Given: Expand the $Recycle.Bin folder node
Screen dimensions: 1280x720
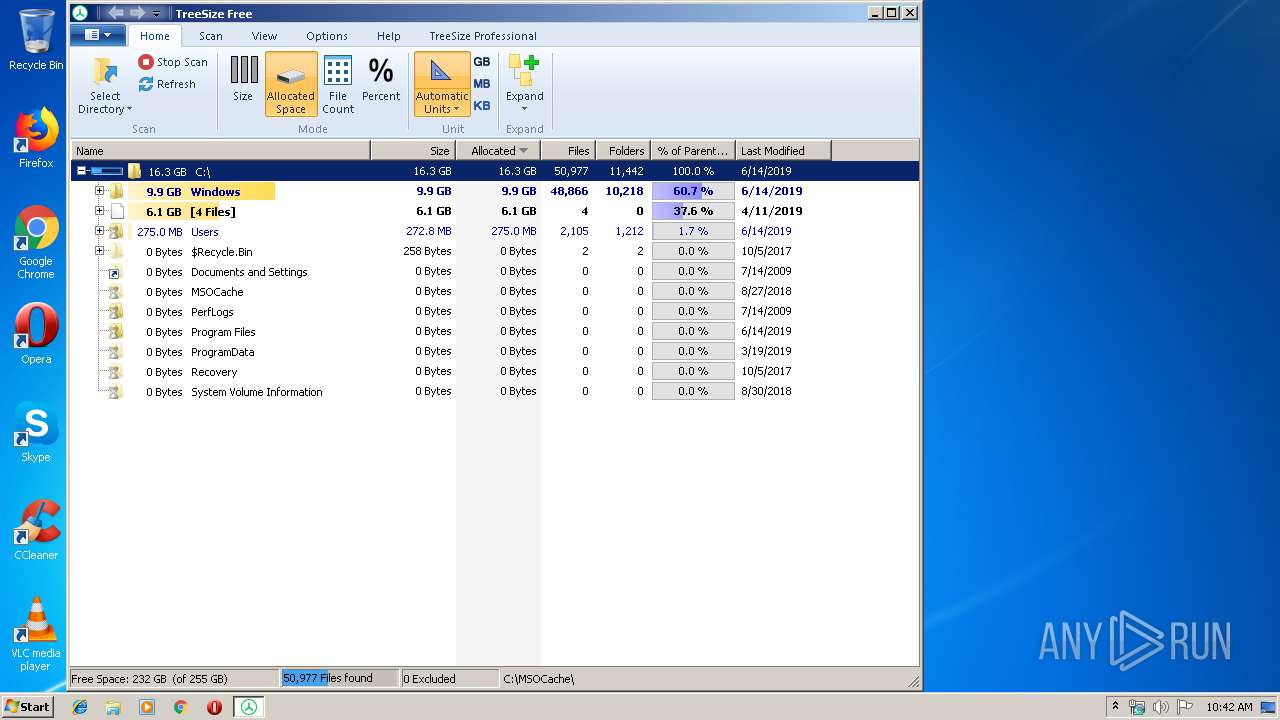Looking at the screenshot, I should pos(99,251).
